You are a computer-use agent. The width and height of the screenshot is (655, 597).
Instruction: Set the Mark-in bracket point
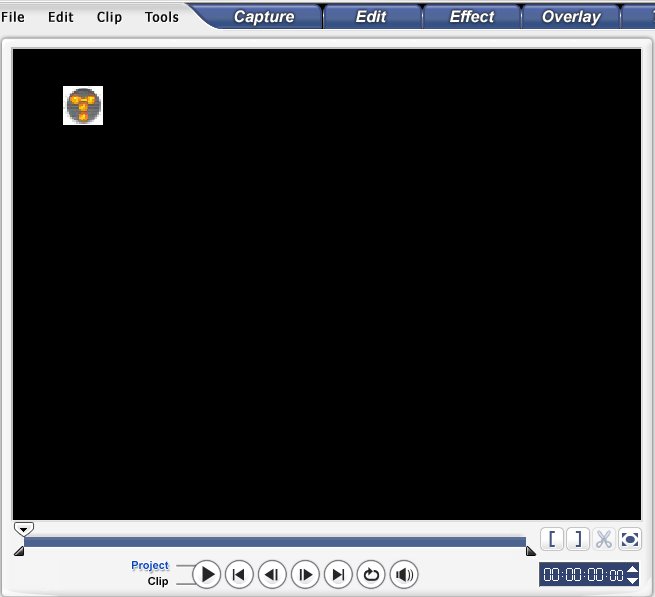pyautogui.click(x=552, y=539)
